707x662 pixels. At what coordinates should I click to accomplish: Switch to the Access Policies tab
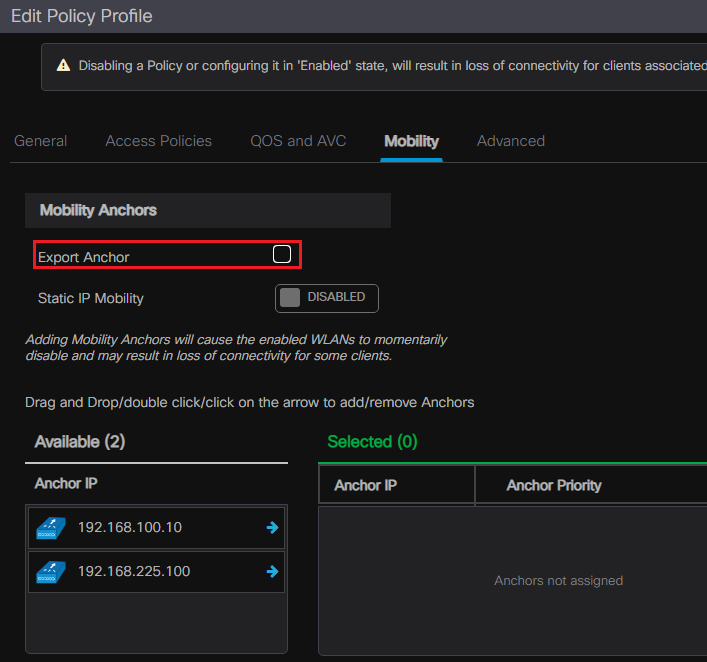(x=158, y=141)
